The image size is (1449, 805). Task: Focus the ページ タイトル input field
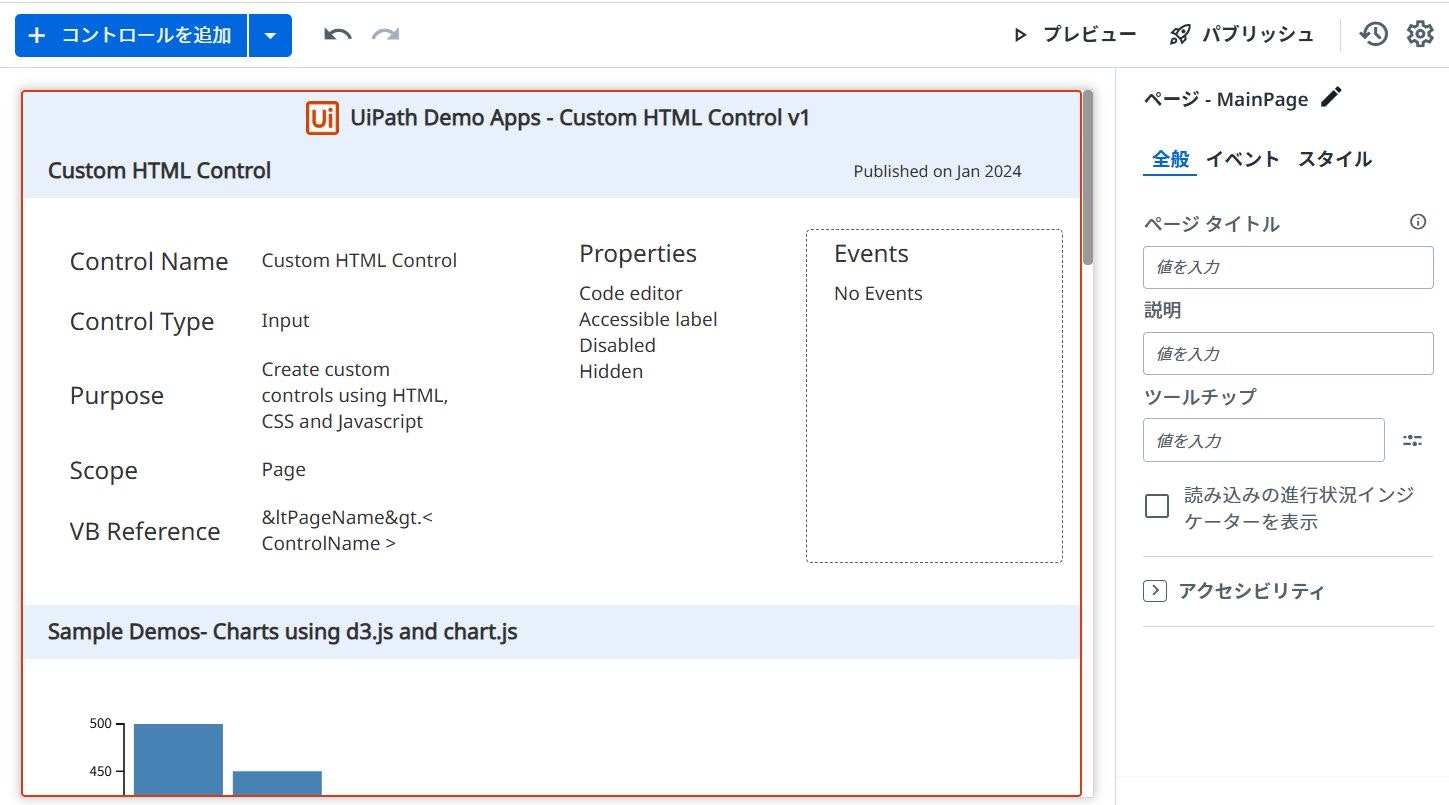1288,268
